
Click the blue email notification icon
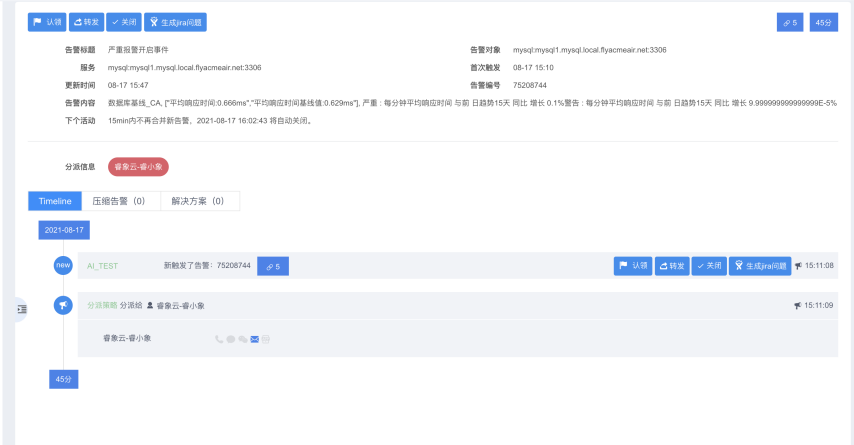pos(254,339)
